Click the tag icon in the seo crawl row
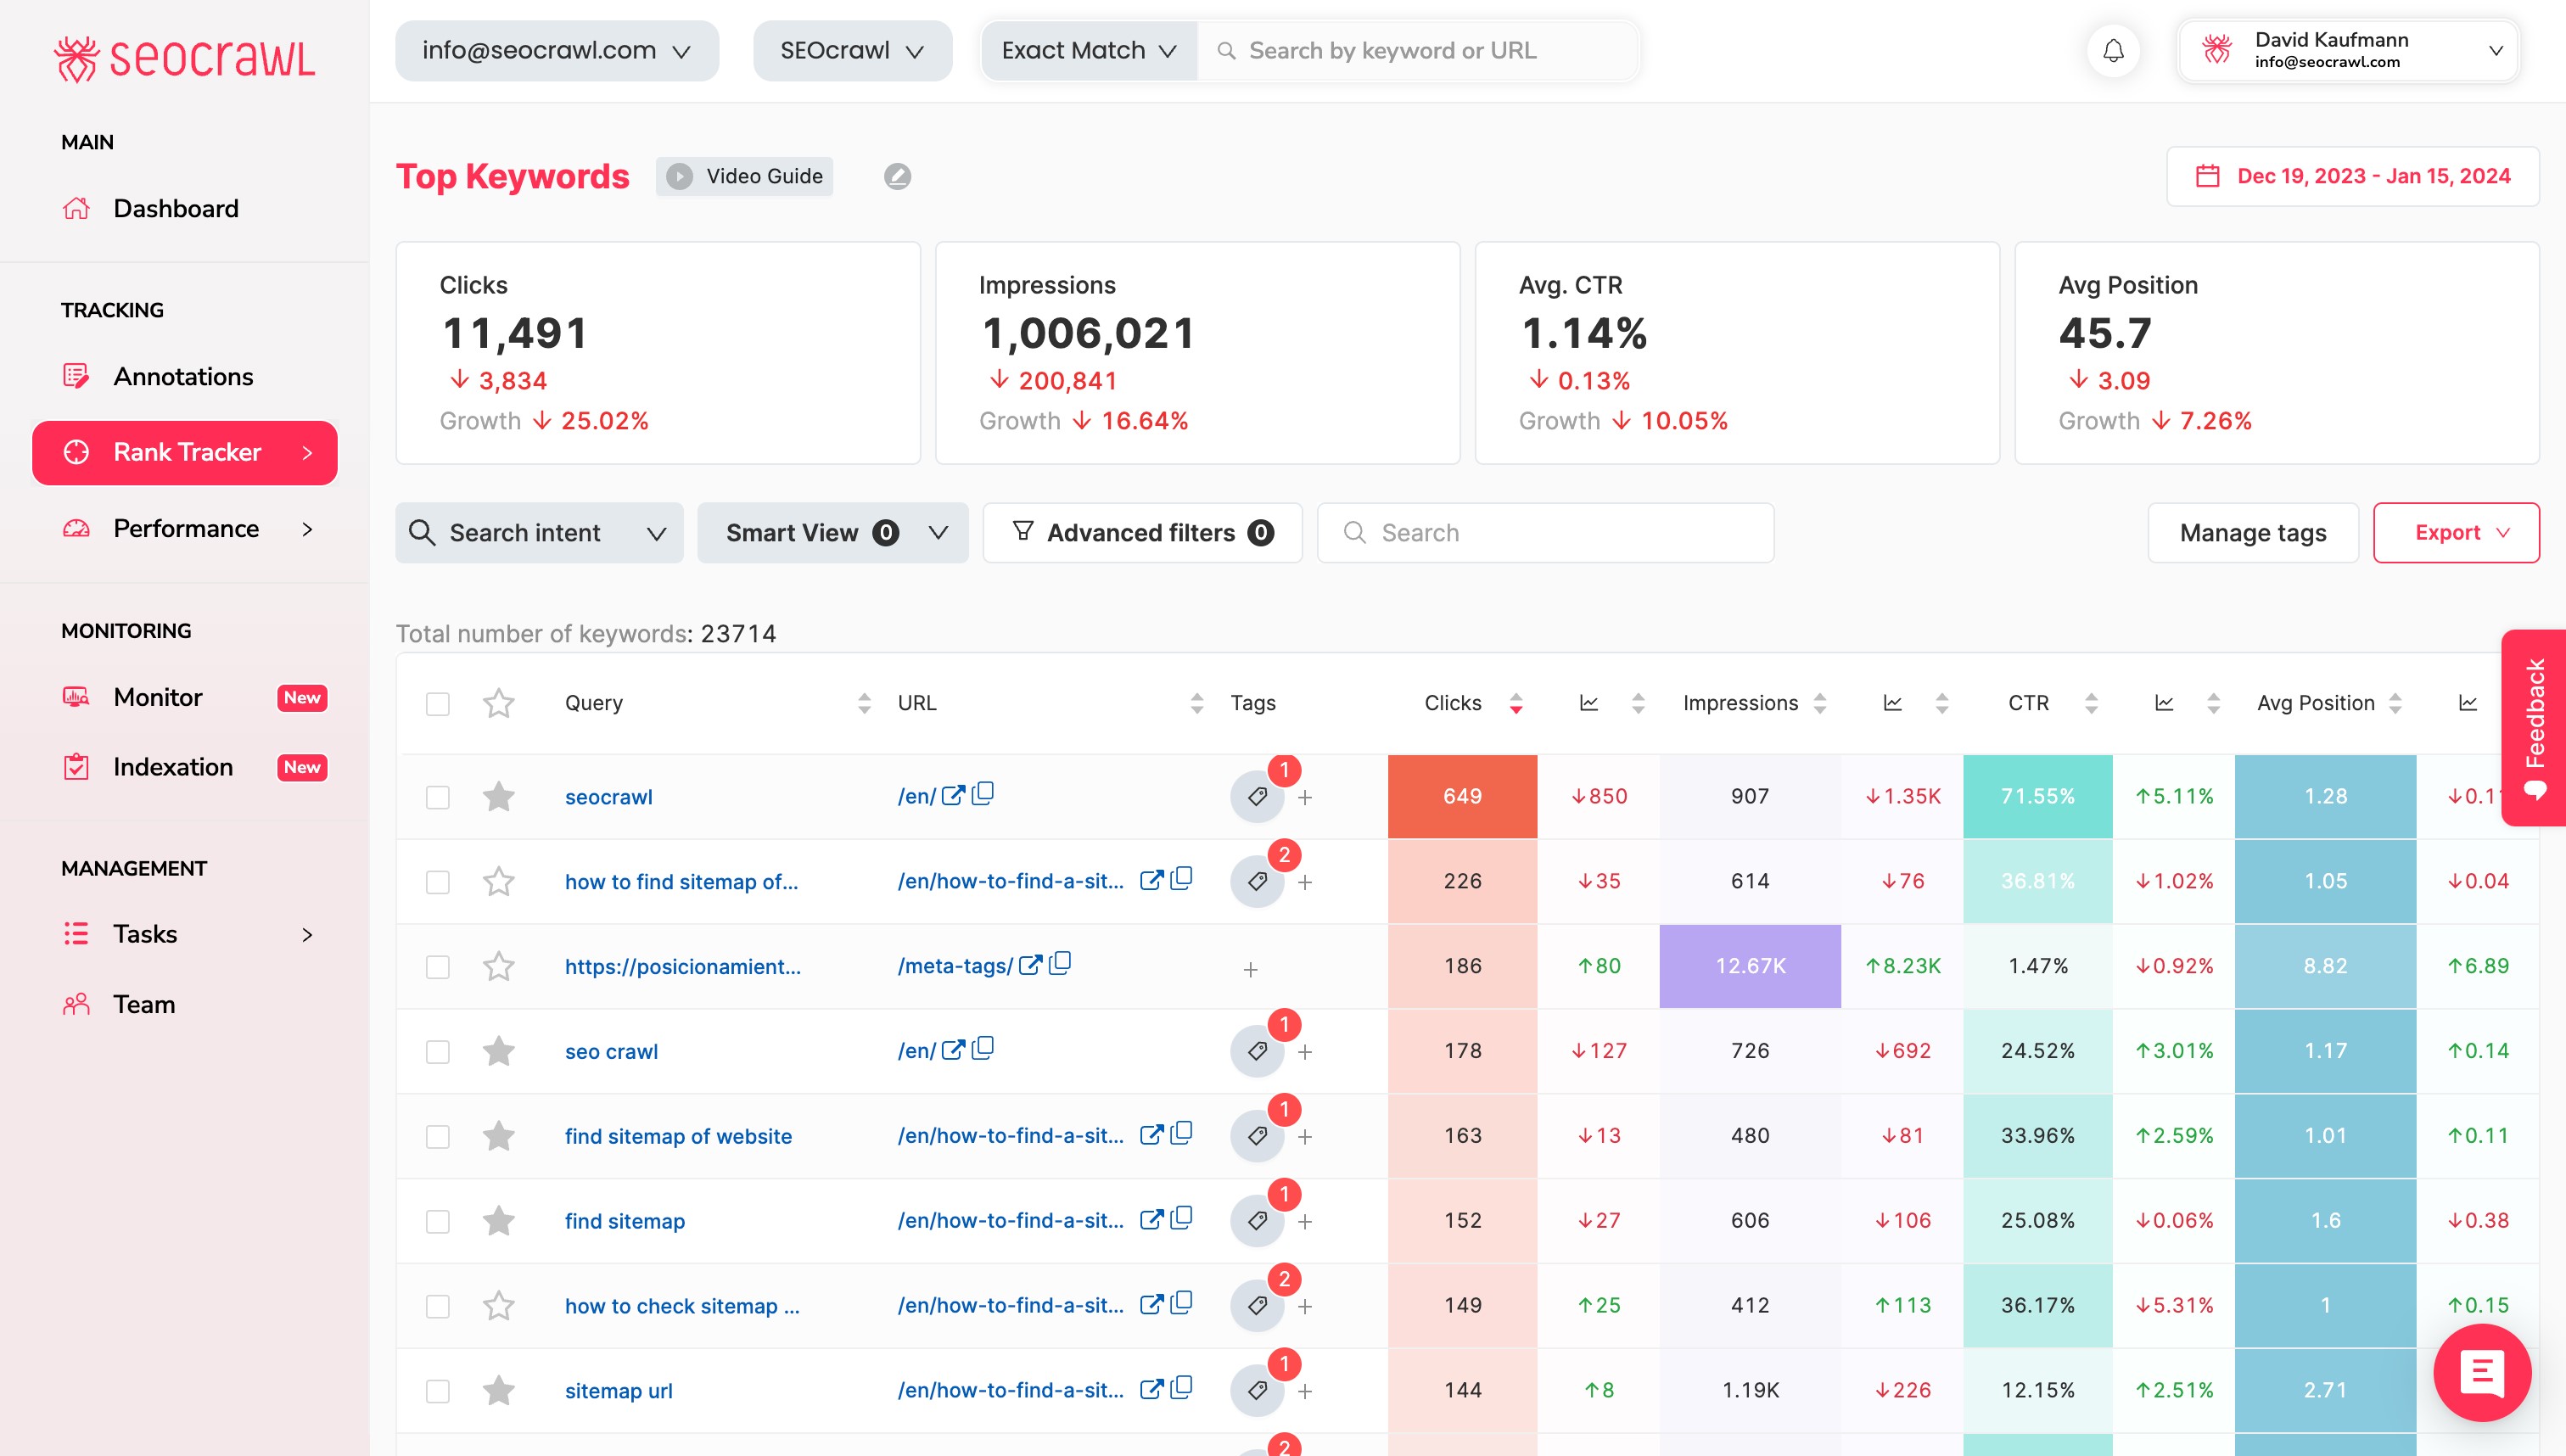This screenshot has height=1456, width=2566. (1257, 1051)
